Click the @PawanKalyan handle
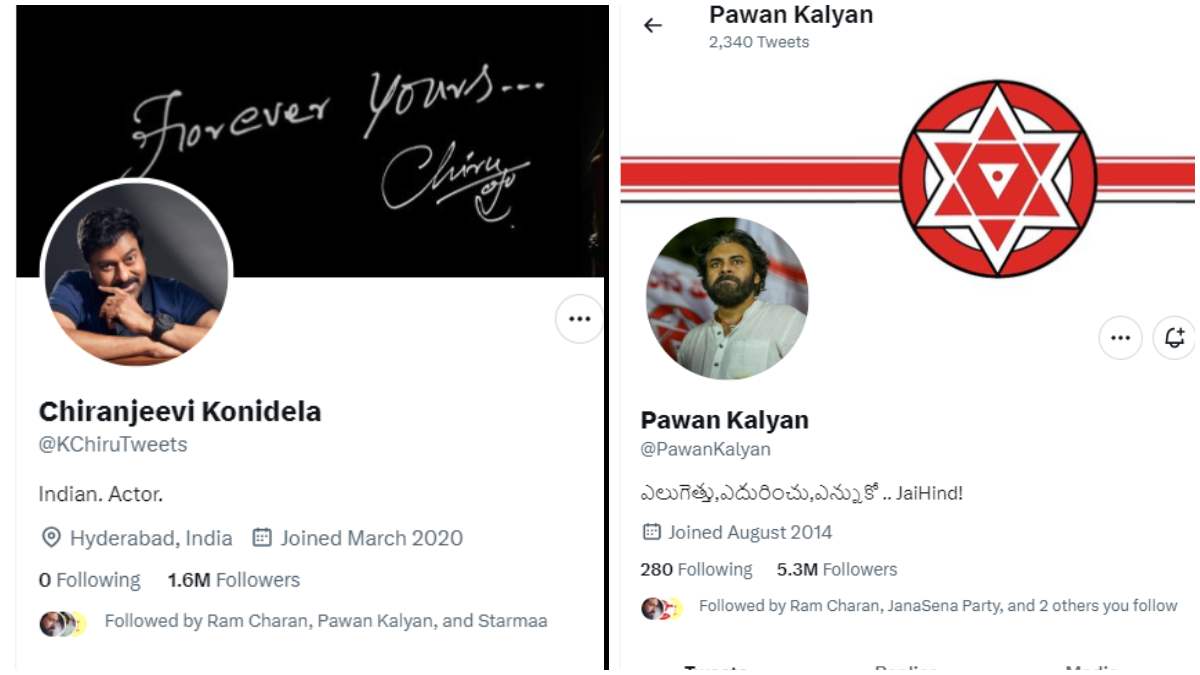The width and height of the screenshot is (1200, 675). 705,450
